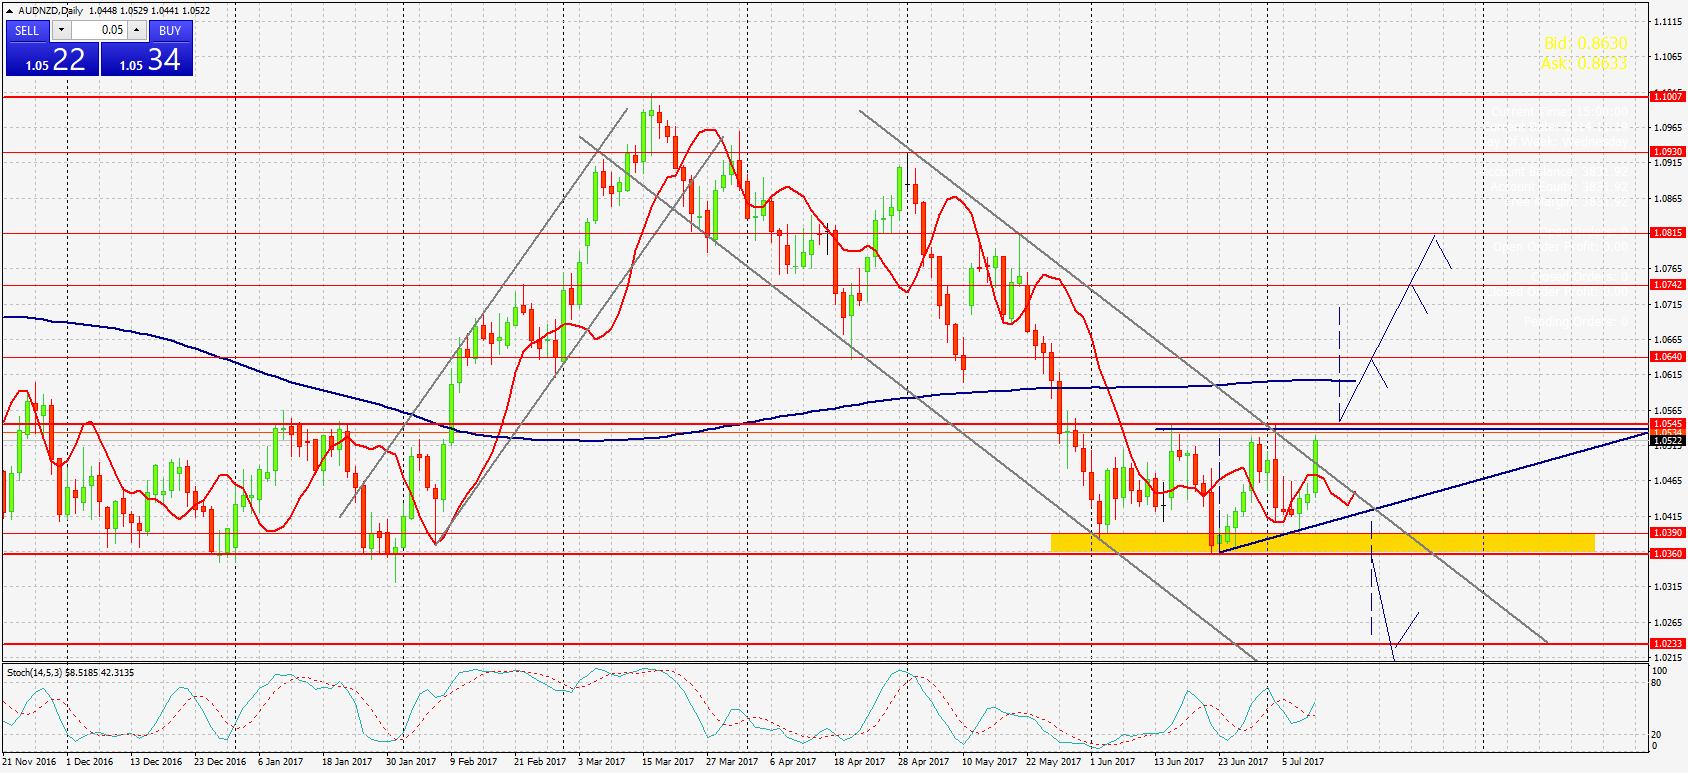
Task: Click the 1.0360 support level tag
Action: point(1667,554)
